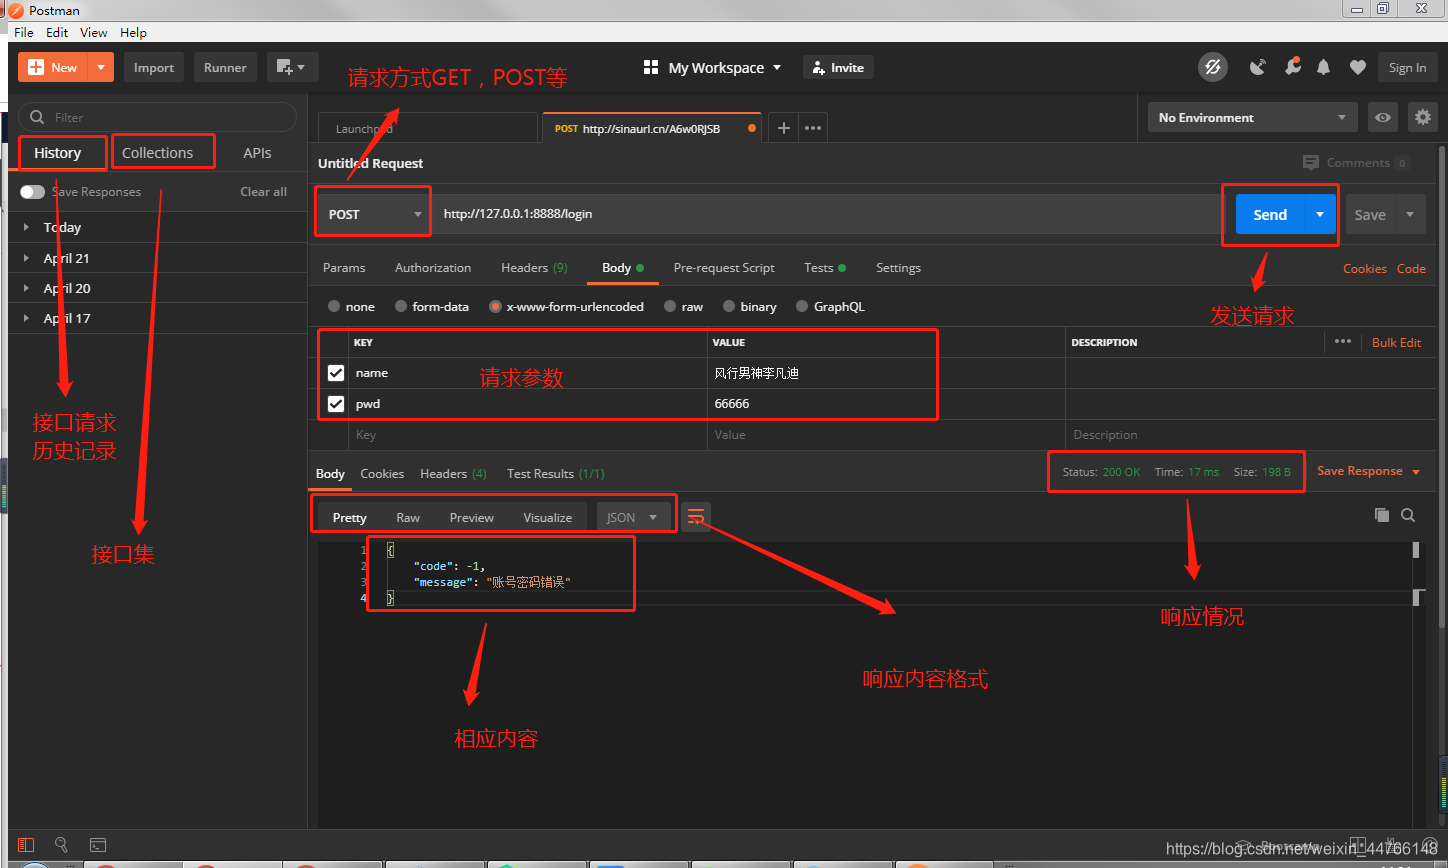The height and width of the screenshot is (868, 1448).
Task: Open the Save dropdown arrow
Action: [x=1410, y=214]
